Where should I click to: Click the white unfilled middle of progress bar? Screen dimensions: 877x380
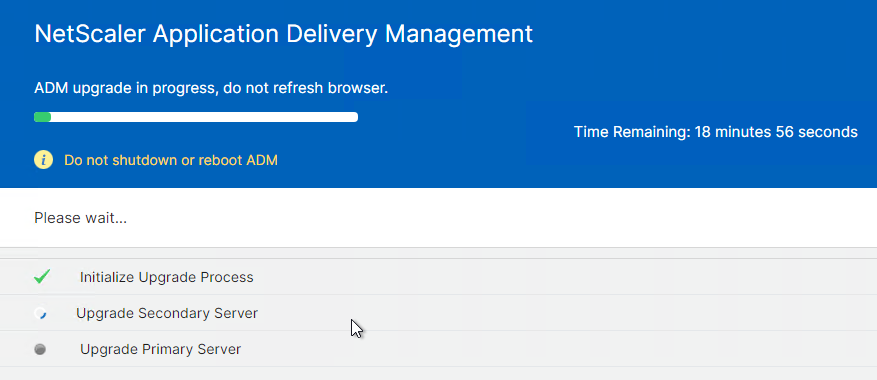coord(204,117)
